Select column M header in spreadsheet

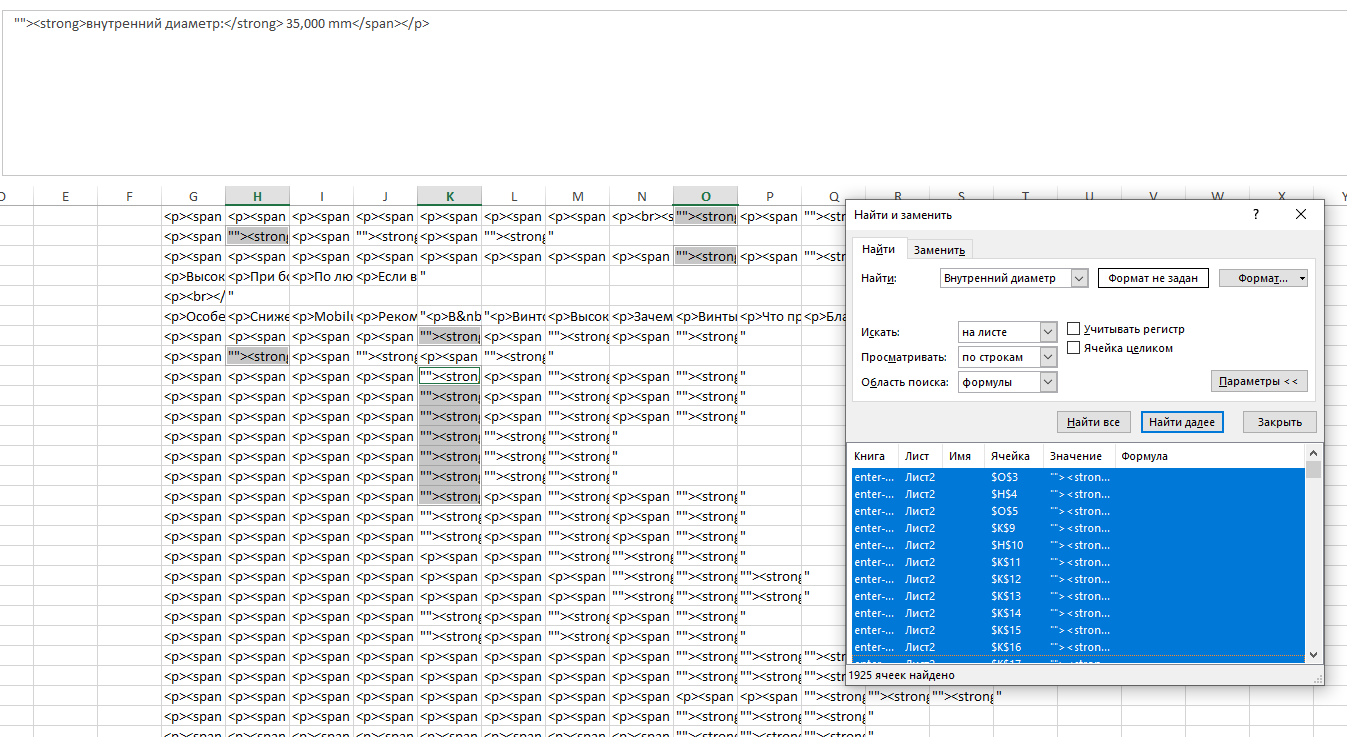[577, 196]
